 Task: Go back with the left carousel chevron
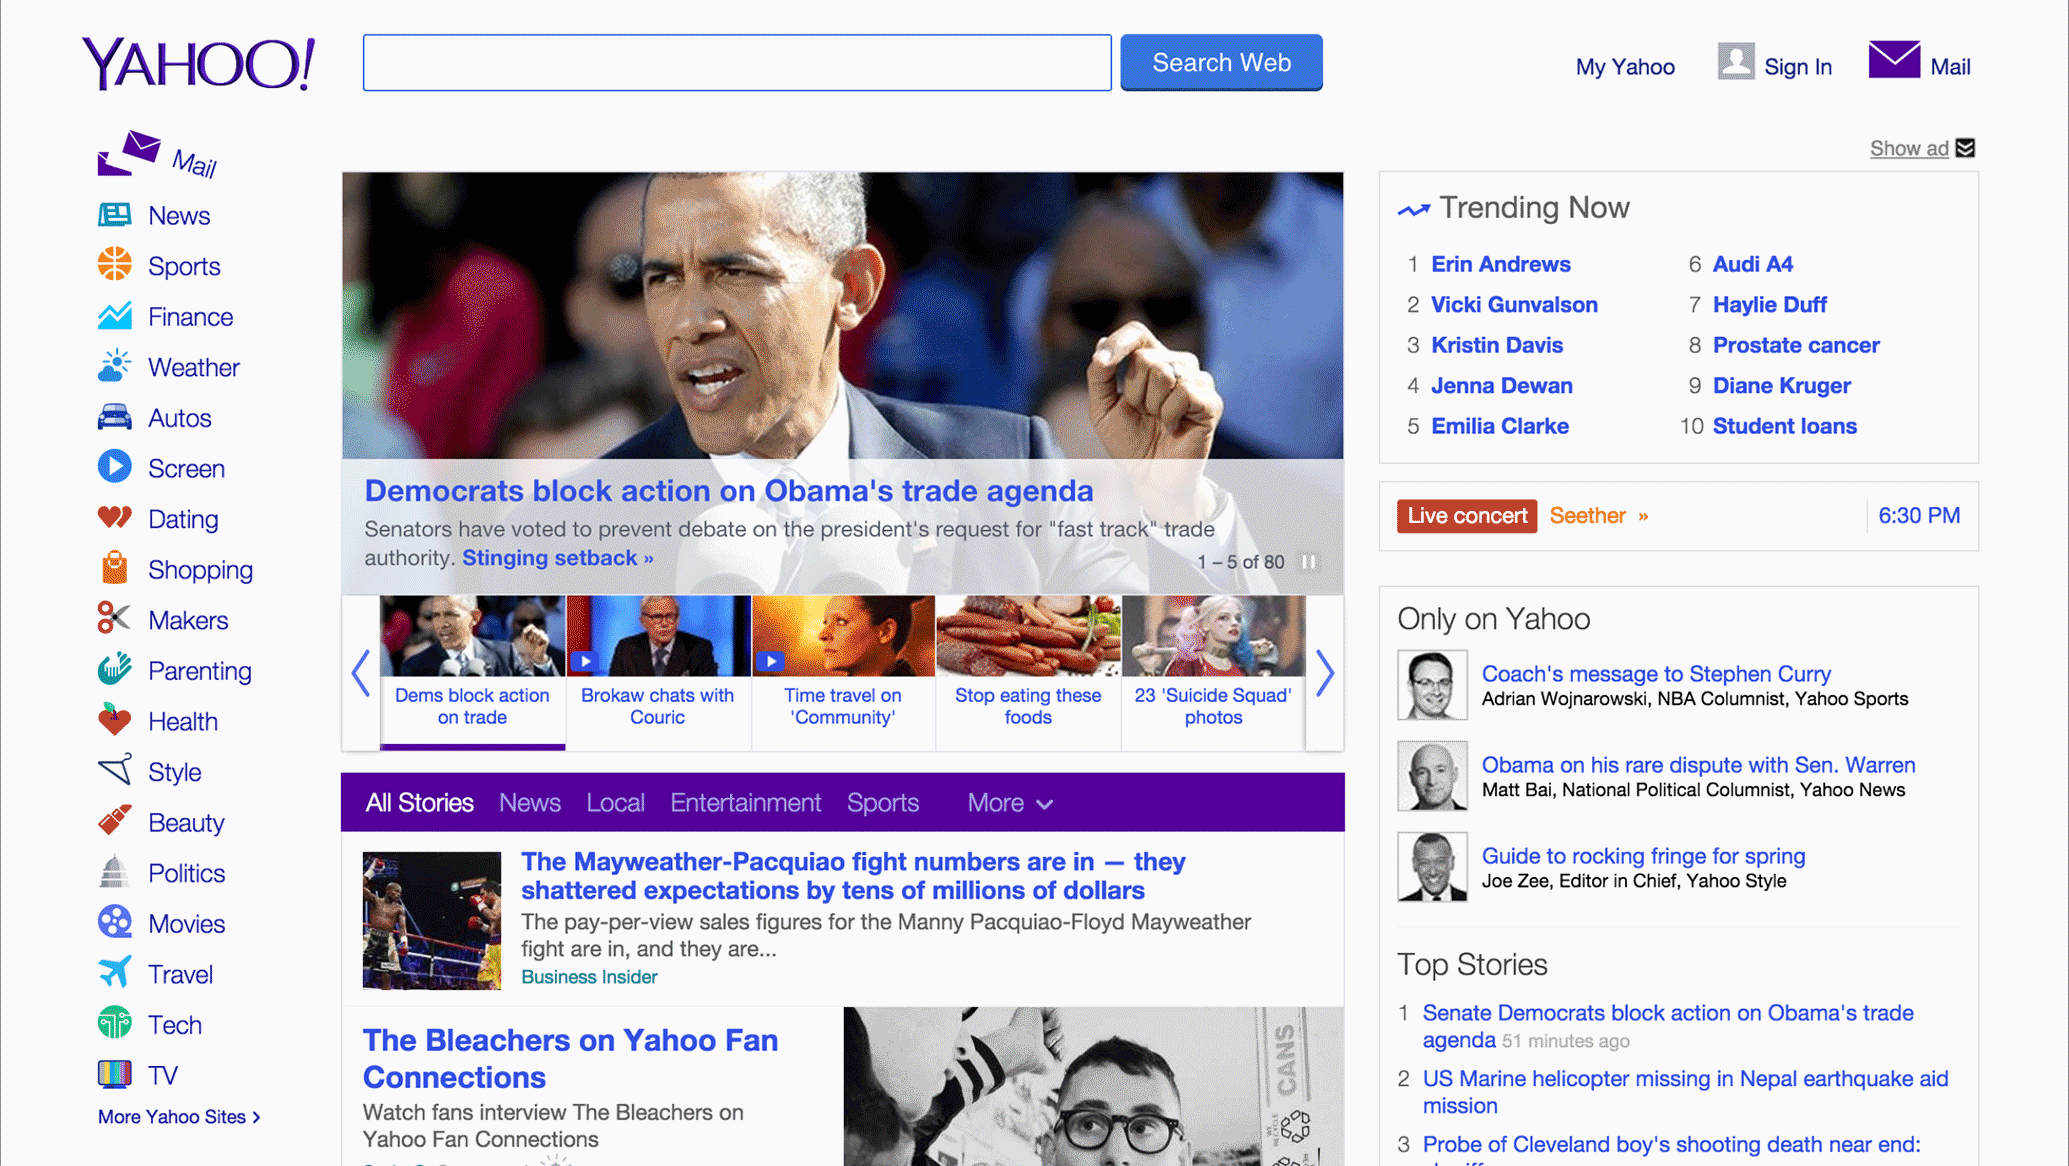pos(361,672)
